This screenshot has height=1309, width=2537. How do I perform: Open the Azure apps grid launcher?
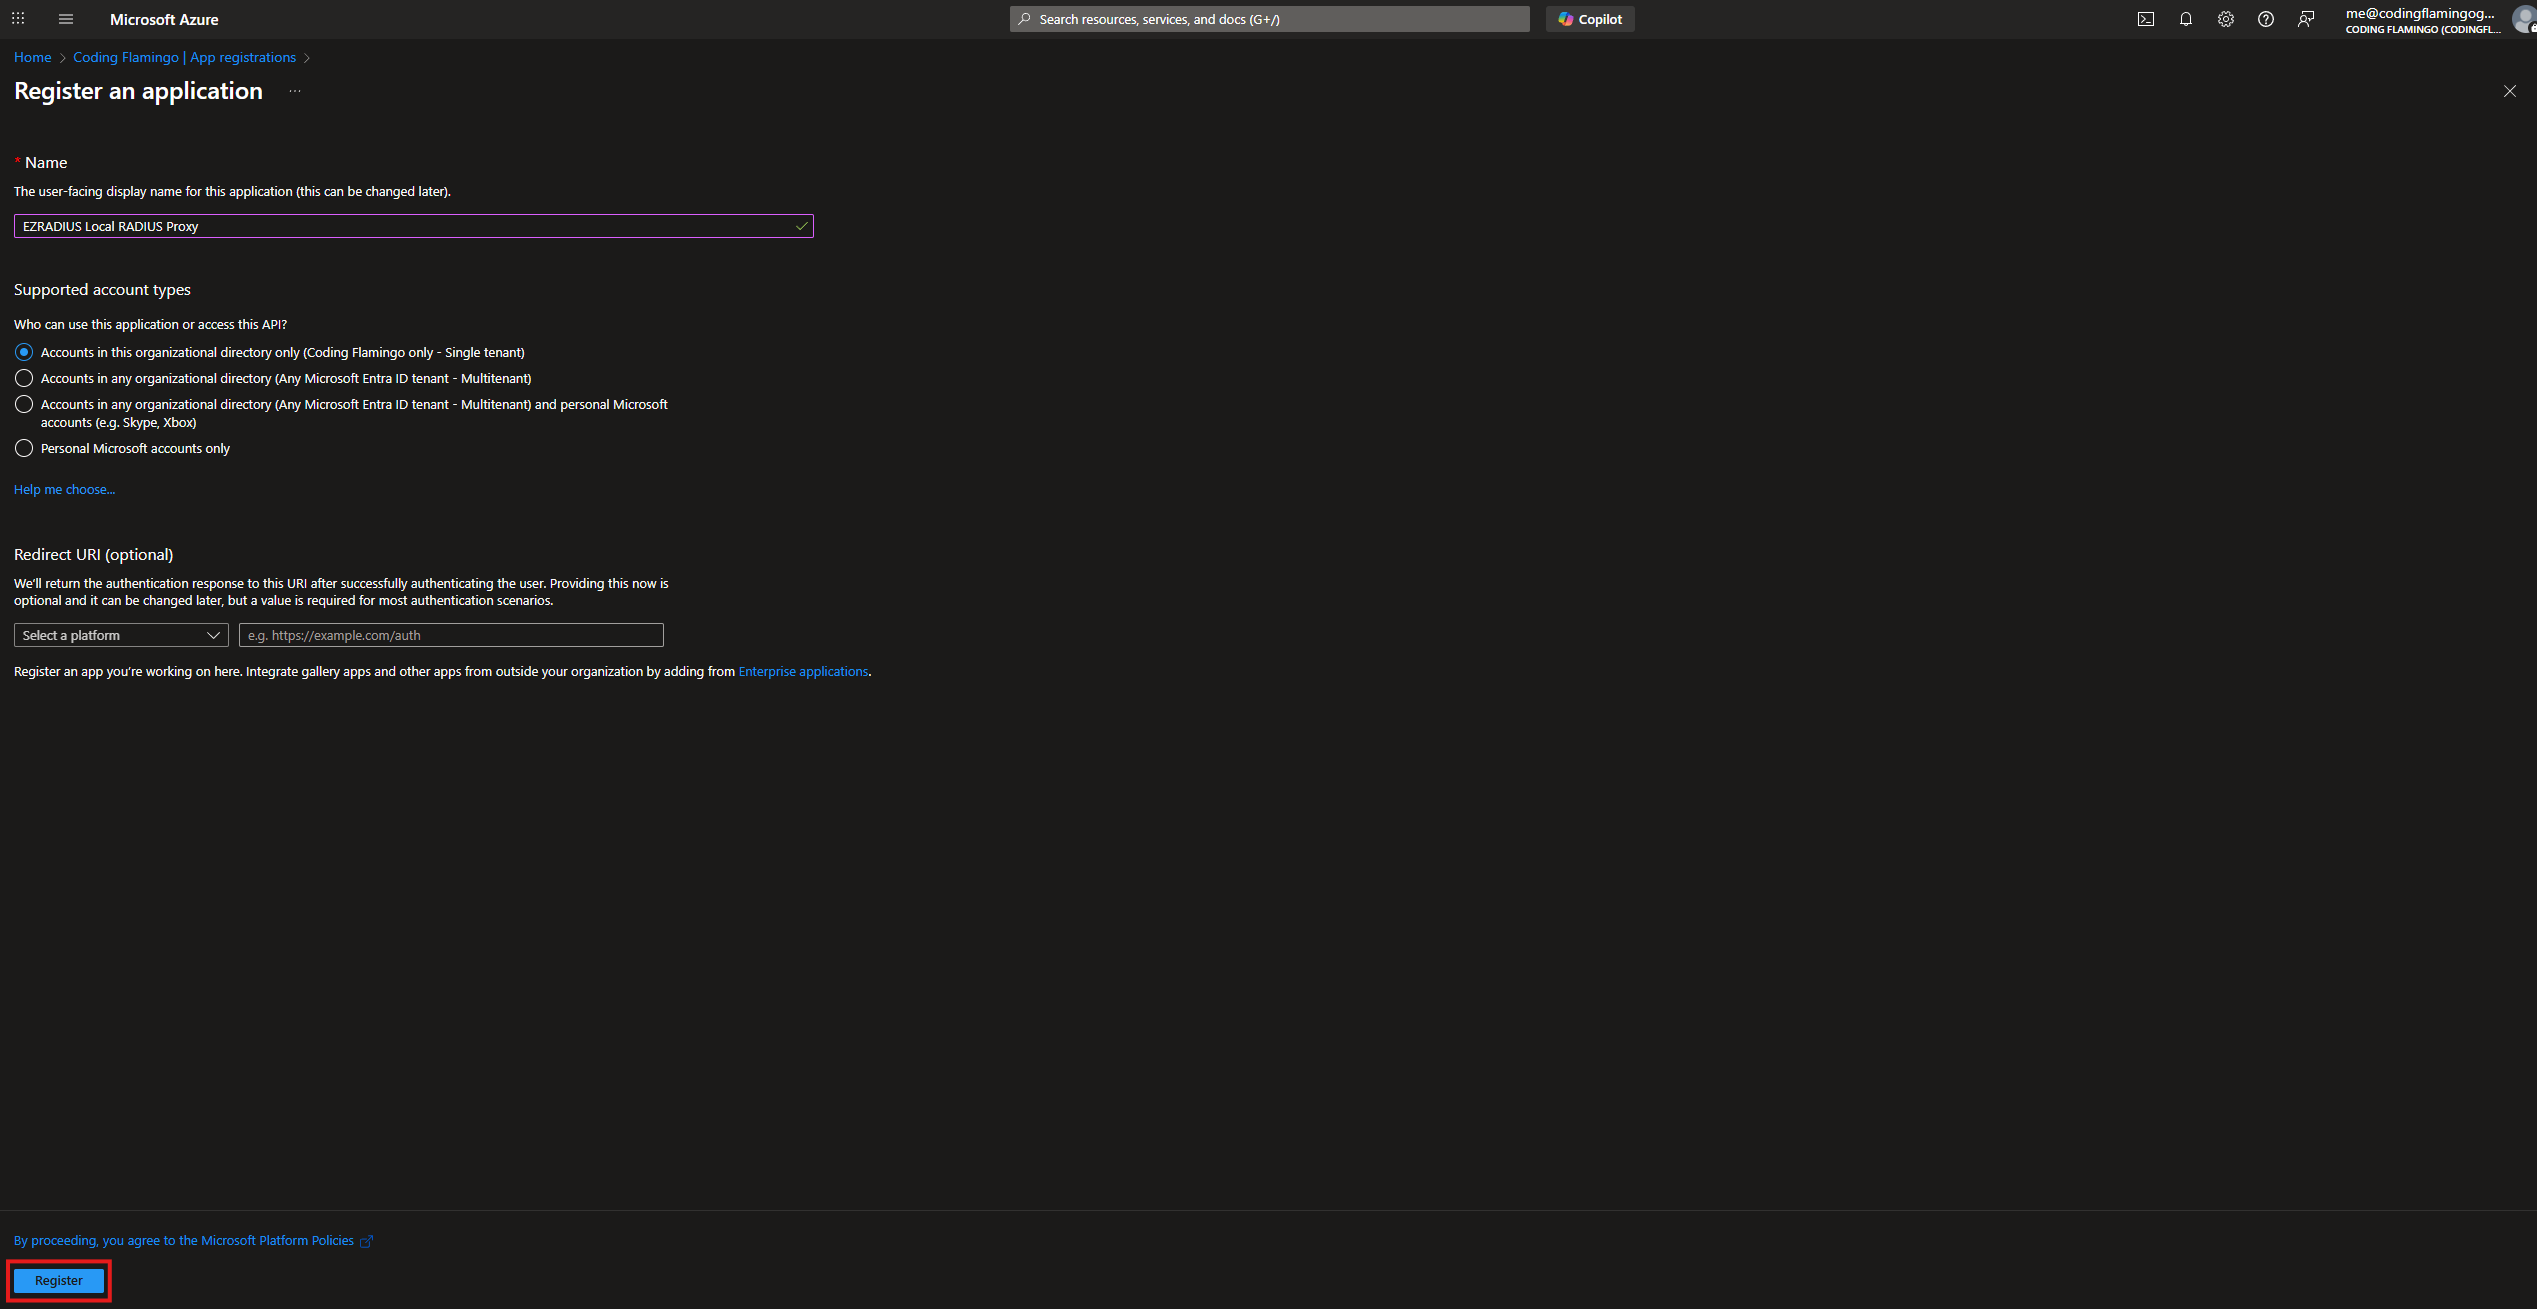pos(18,19)
